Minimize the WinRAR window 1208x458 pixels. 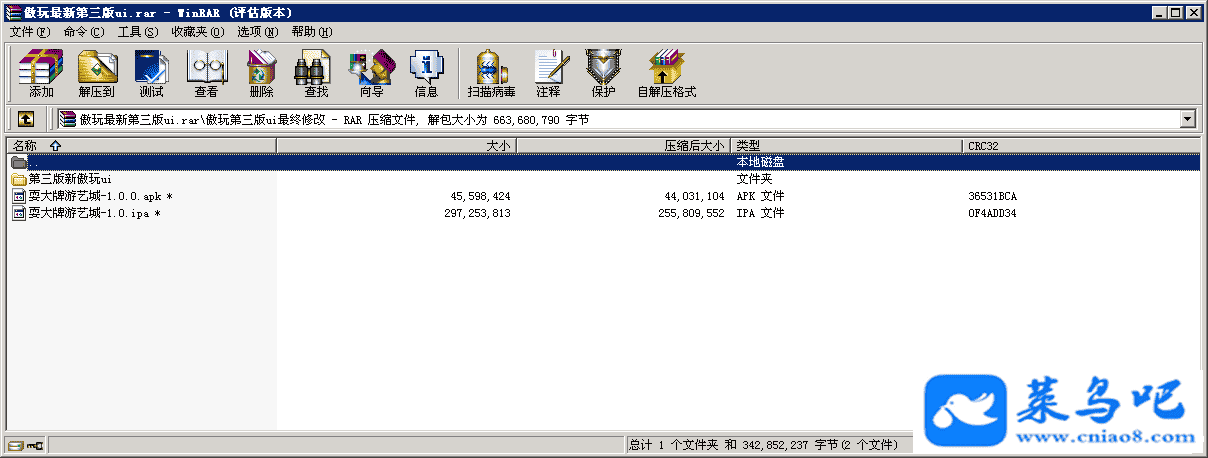(1159, 12)
